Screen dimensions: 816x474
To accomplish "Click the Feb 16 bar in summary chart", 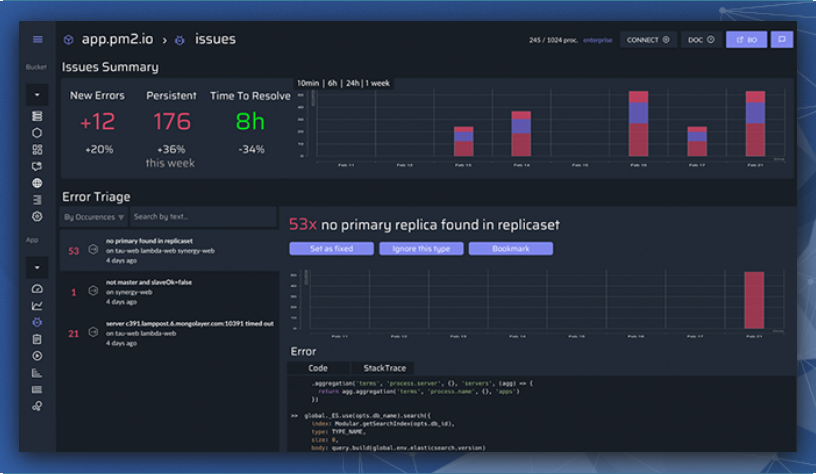I will [639, 124].
